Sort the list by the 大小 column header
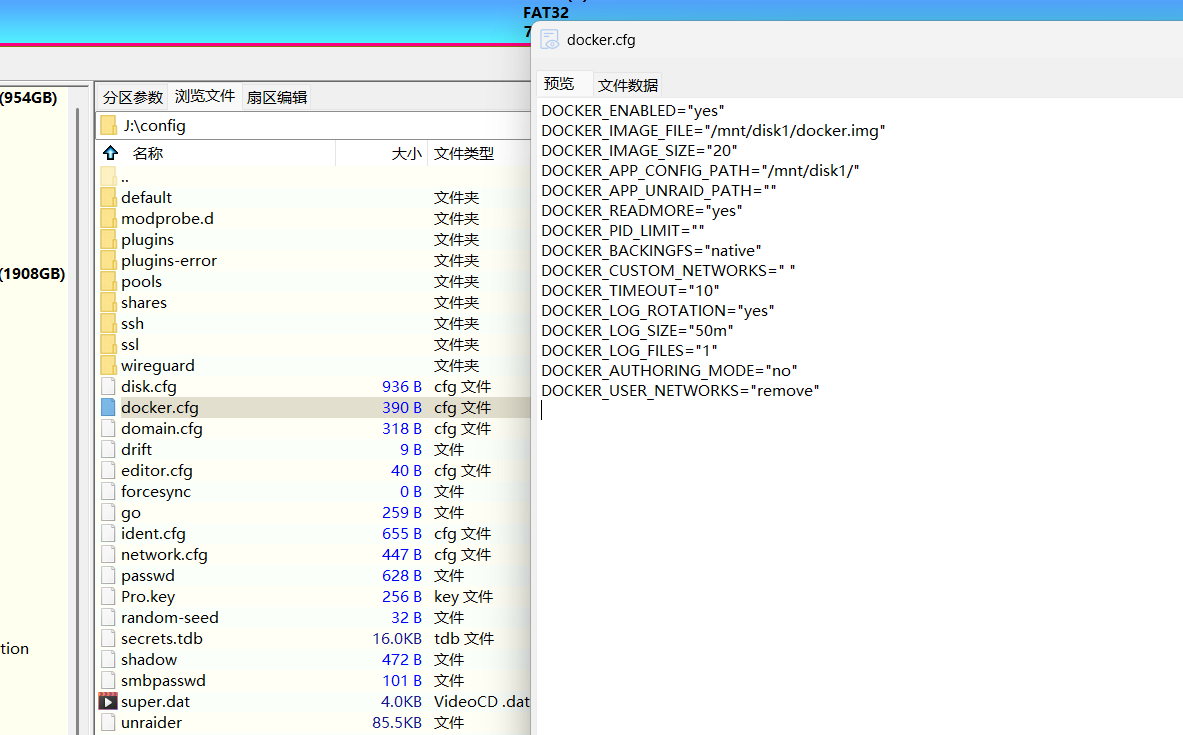The image size is (1183, 735). (x=407, y=154)
